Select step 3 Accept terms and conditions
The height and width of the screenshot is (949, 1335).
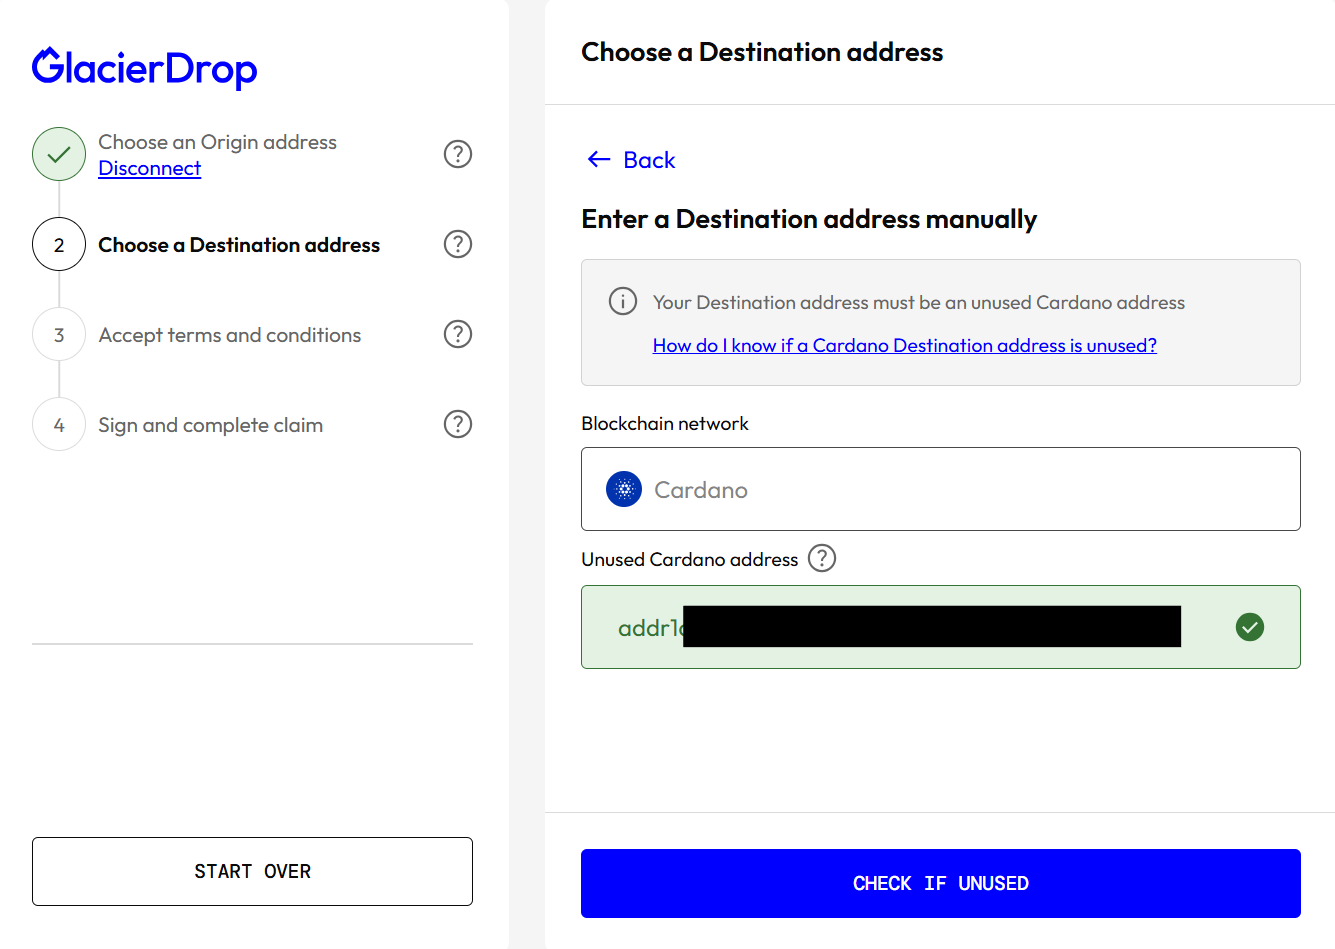tap(230, 335)
